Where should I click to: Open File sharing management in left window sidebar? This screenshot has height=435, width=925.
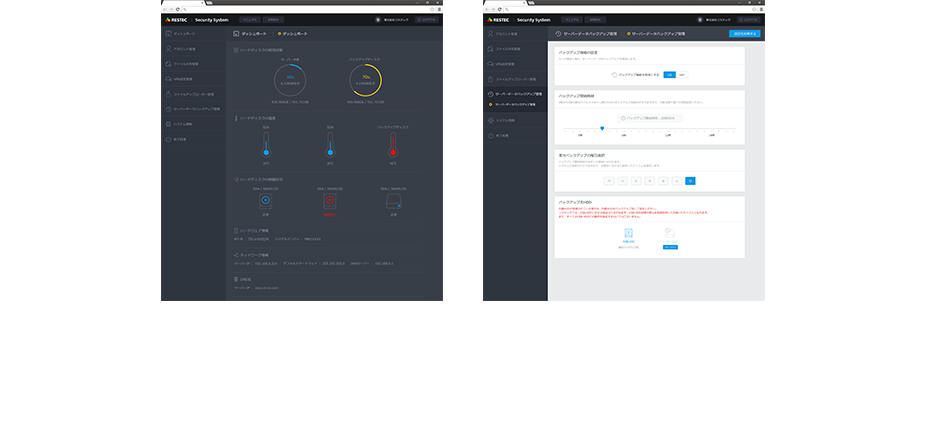coord(193,64)
